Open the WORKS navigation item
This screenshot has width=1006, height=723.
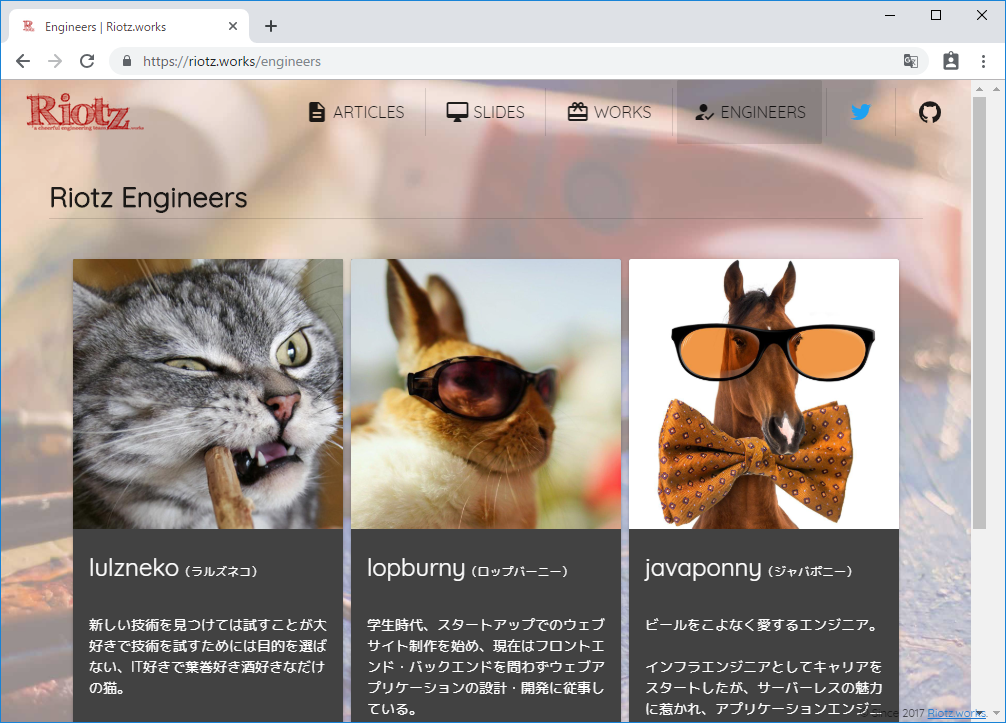point(610,112)
